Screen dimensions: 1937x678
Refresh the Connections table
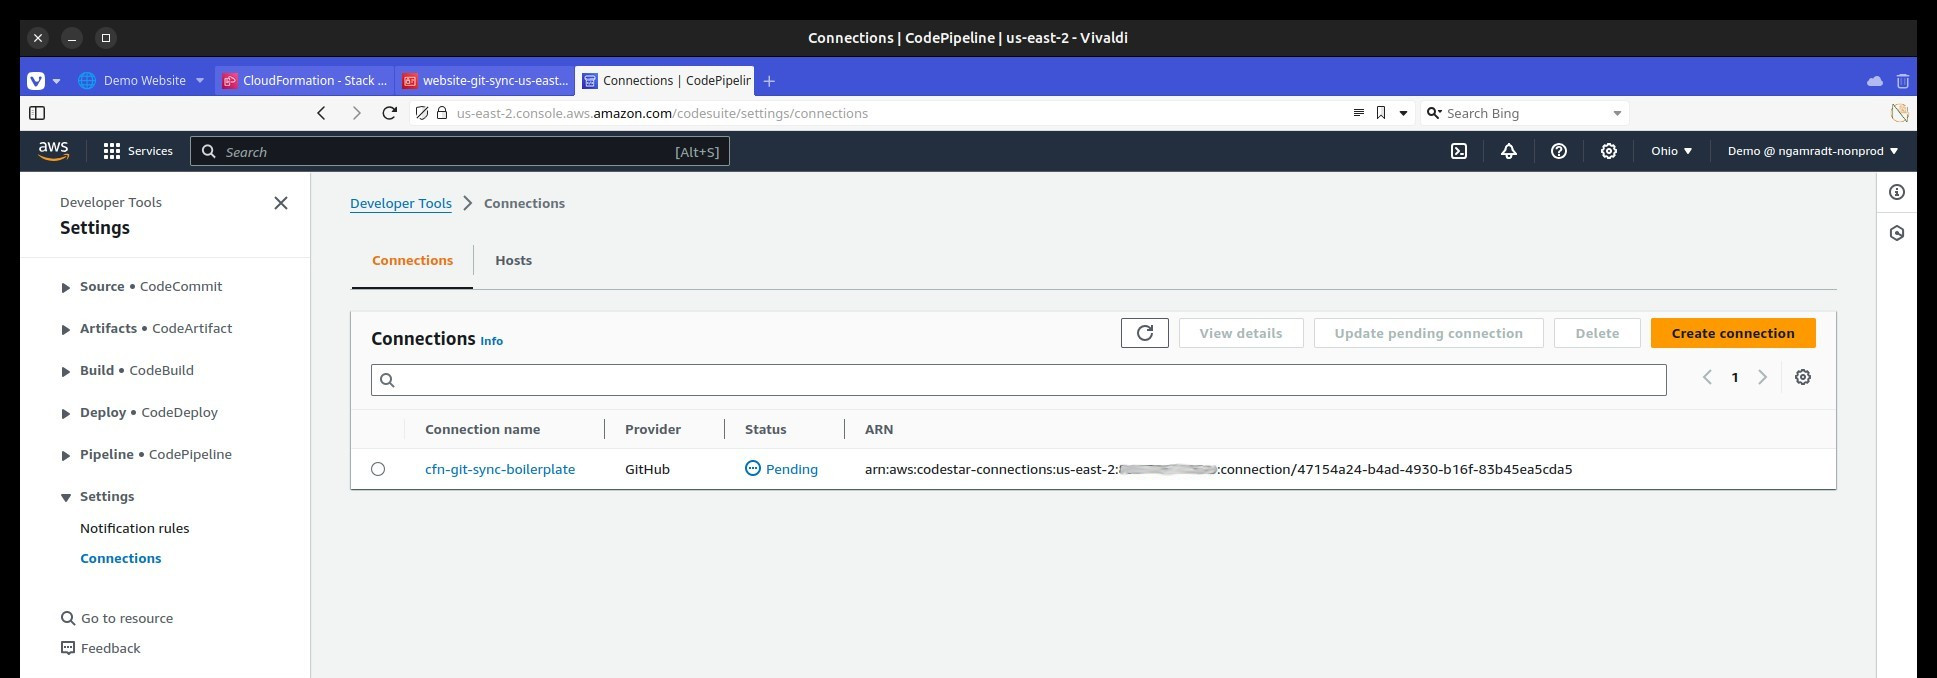click(x=1145, y=333)
